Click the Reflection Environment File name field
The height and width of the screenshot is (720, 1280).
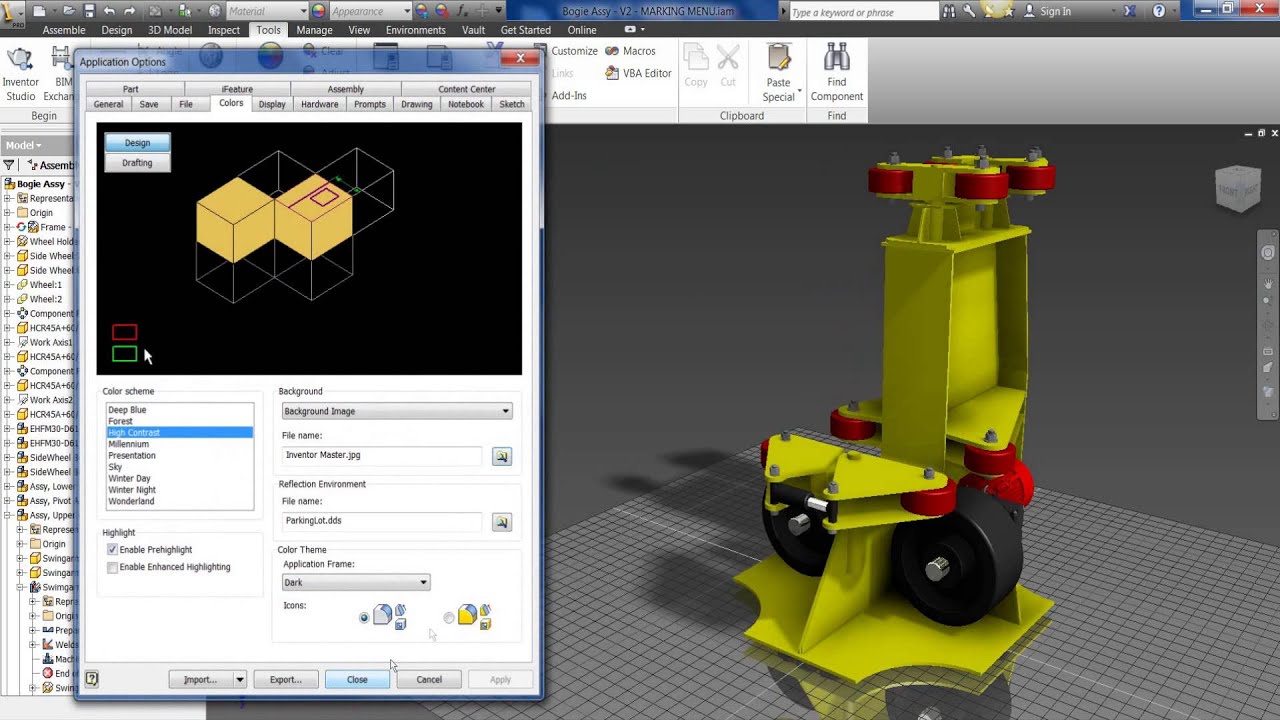click(x=382, y=521)
